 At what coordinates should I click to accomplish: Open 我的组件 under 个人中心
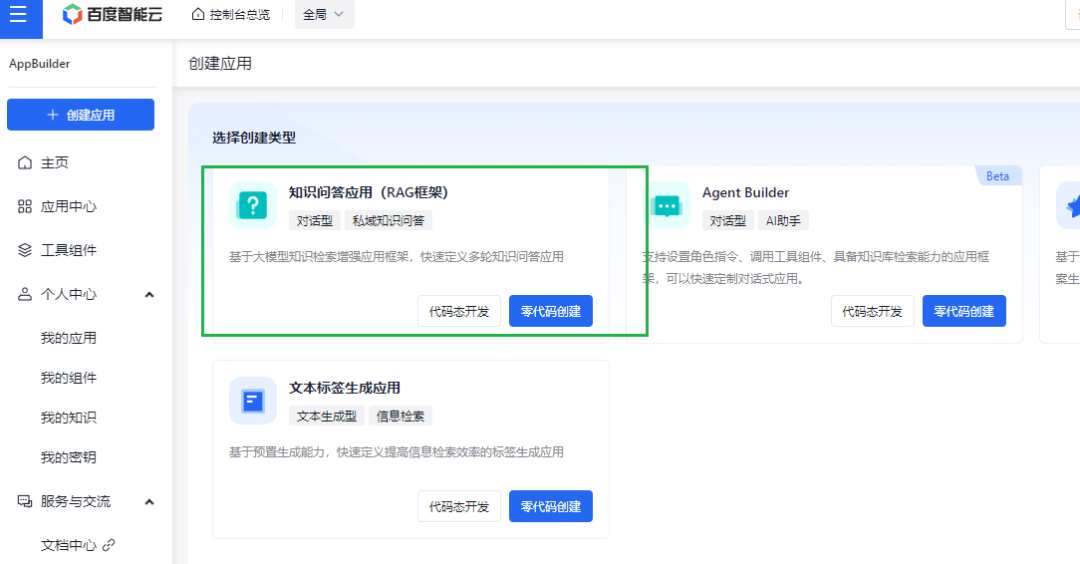click(68, 377)
